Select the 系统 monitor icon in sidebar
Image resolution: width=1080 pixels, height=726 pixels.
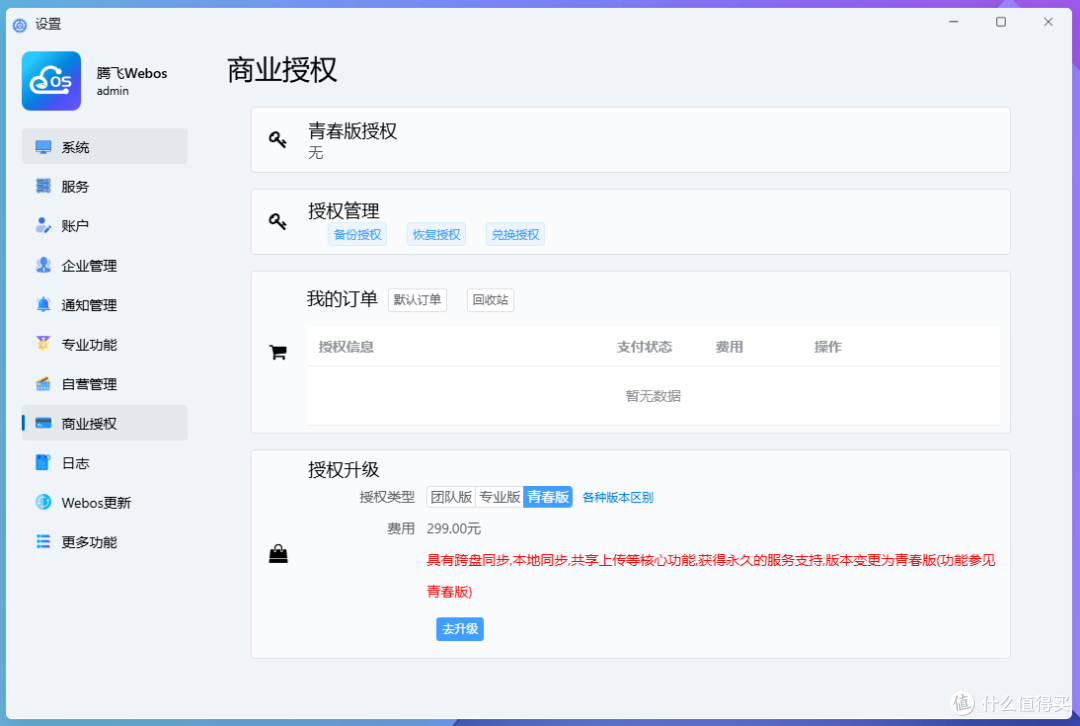coord(42,146)
